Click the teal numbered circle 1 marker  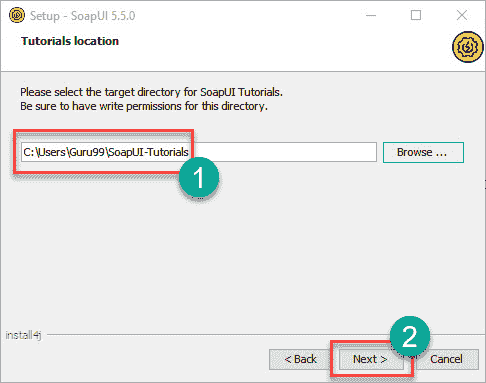[x=199, y=177]
